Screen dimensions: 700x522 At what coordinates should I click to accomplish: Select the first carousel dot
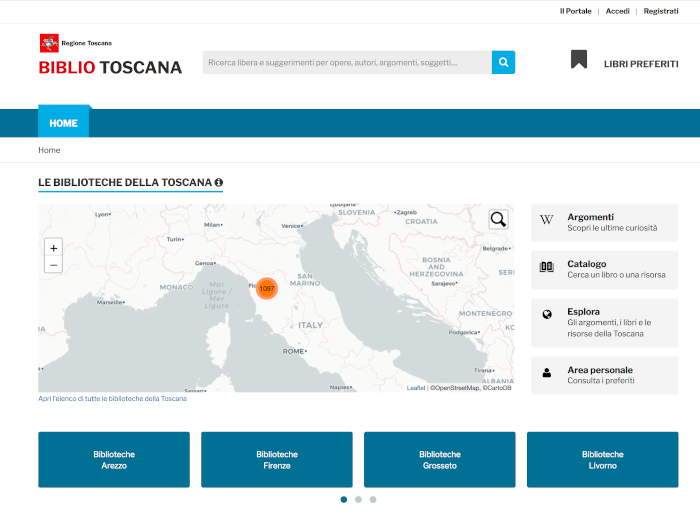tap(344, 499)
